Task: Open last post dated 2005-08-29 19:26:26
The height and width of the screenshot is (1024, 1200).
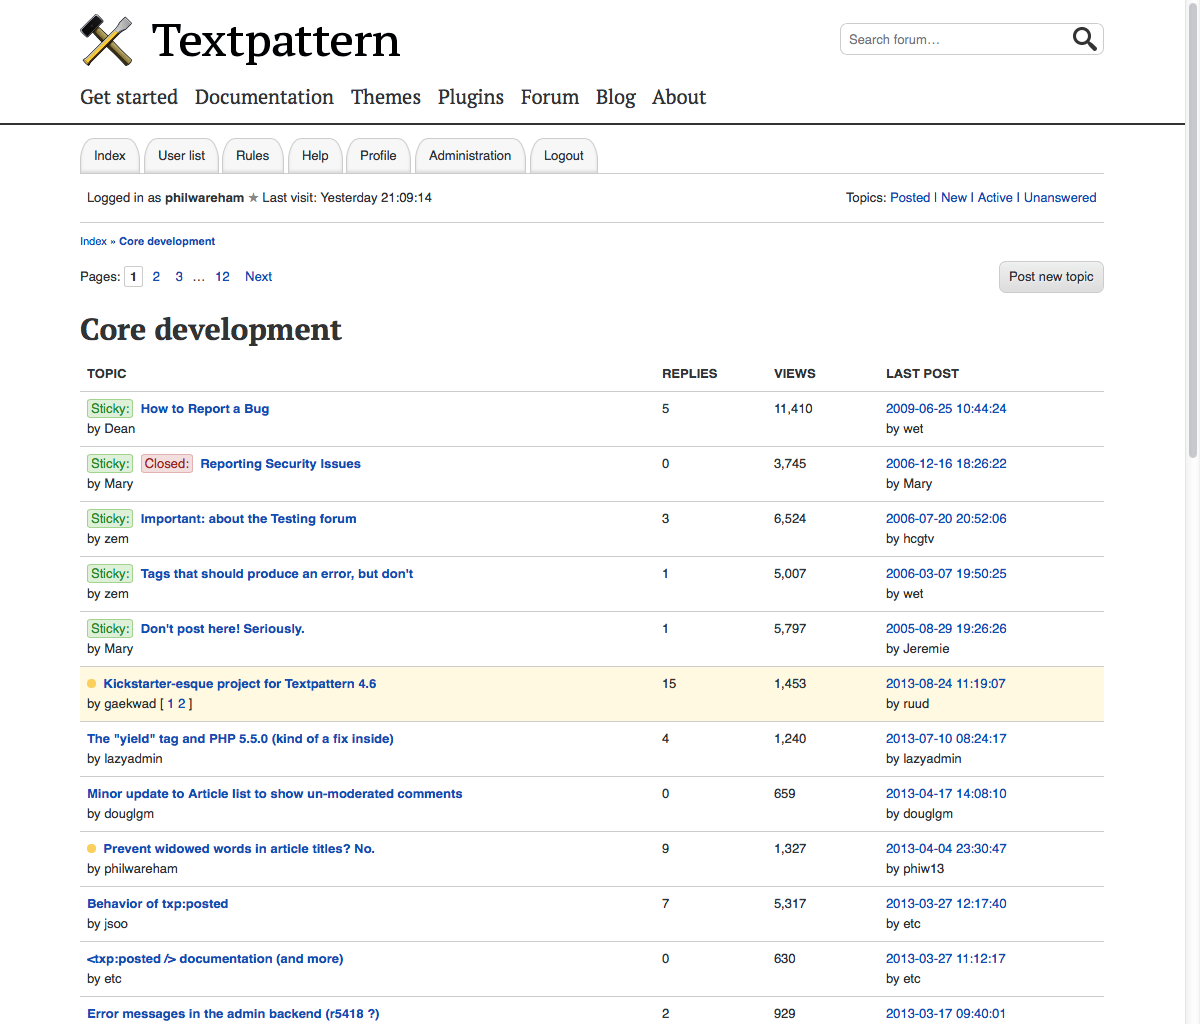Action: point(946,629)
